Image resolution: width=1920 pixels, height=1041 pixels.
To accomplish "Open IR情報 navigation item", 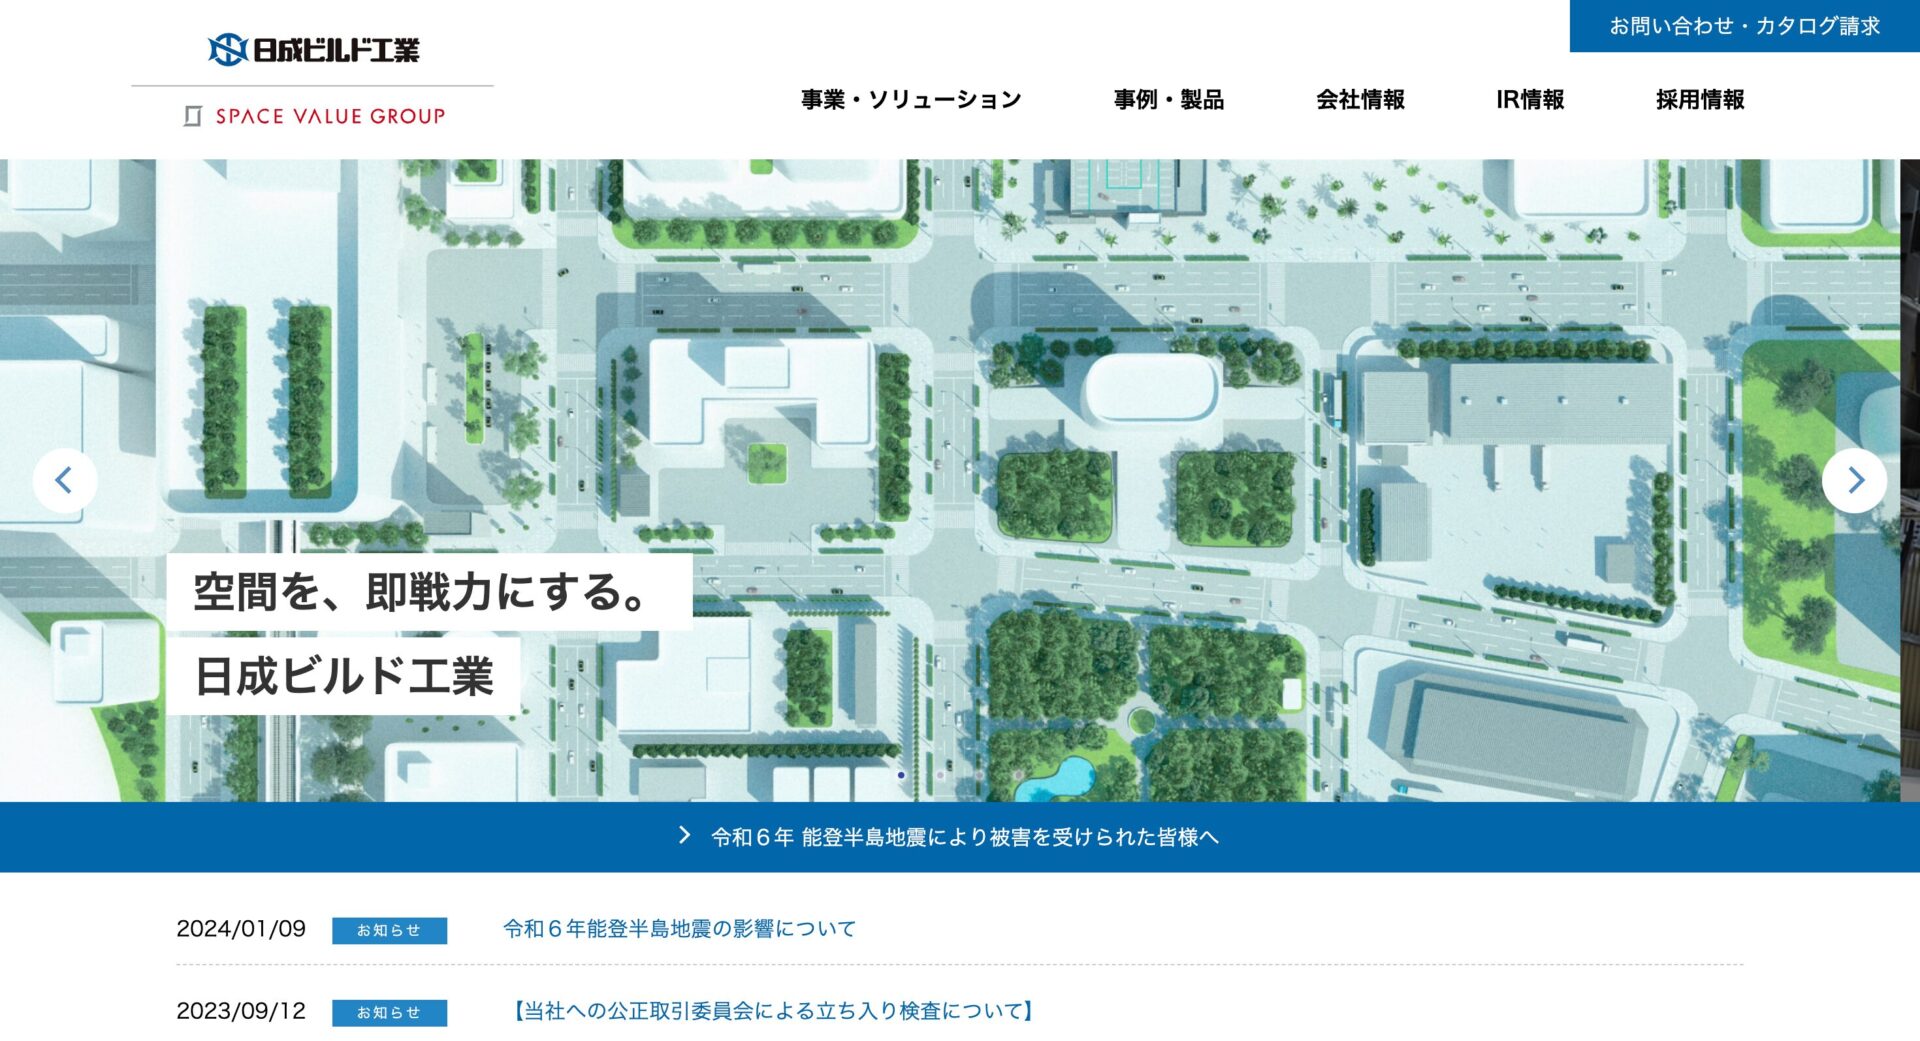I will click(1530, 99).
